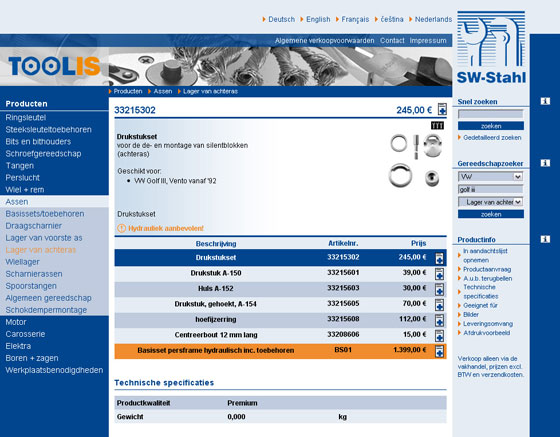Switch language to Nederlands

(433, 19)
